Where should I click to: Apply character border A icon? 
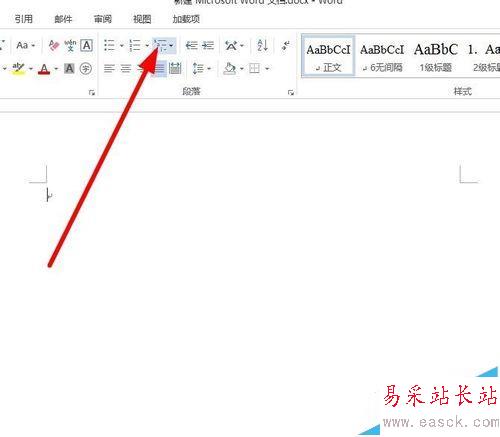(x=87, y=45)
